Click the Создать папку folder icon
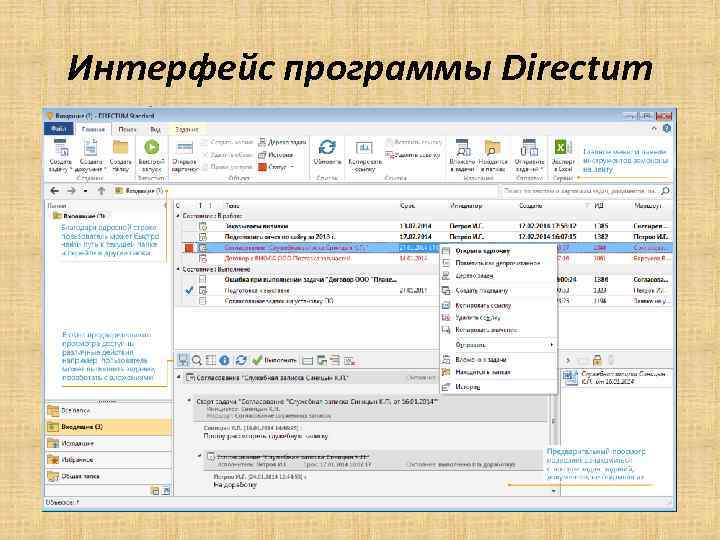 120,148
